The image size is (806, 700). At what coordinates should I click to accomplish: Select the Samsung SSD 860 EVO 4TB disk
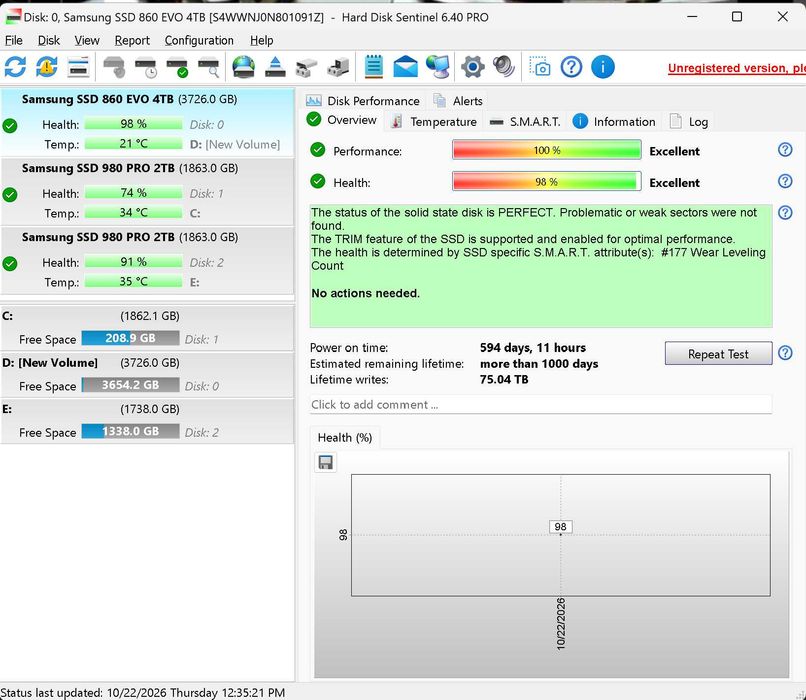click(148, 122)
